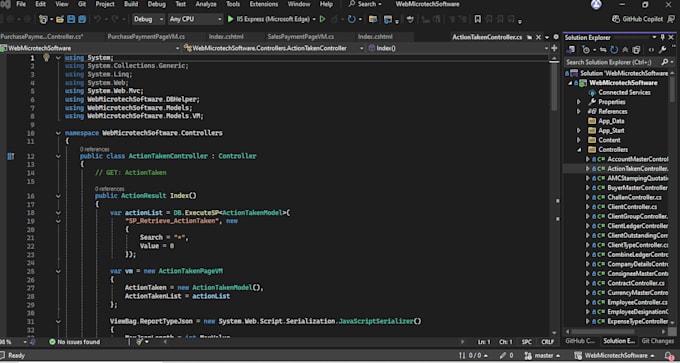Switch to Git Changes panel tab
The width and height of the screenshot is (680, 363).
tap(657, 341)
